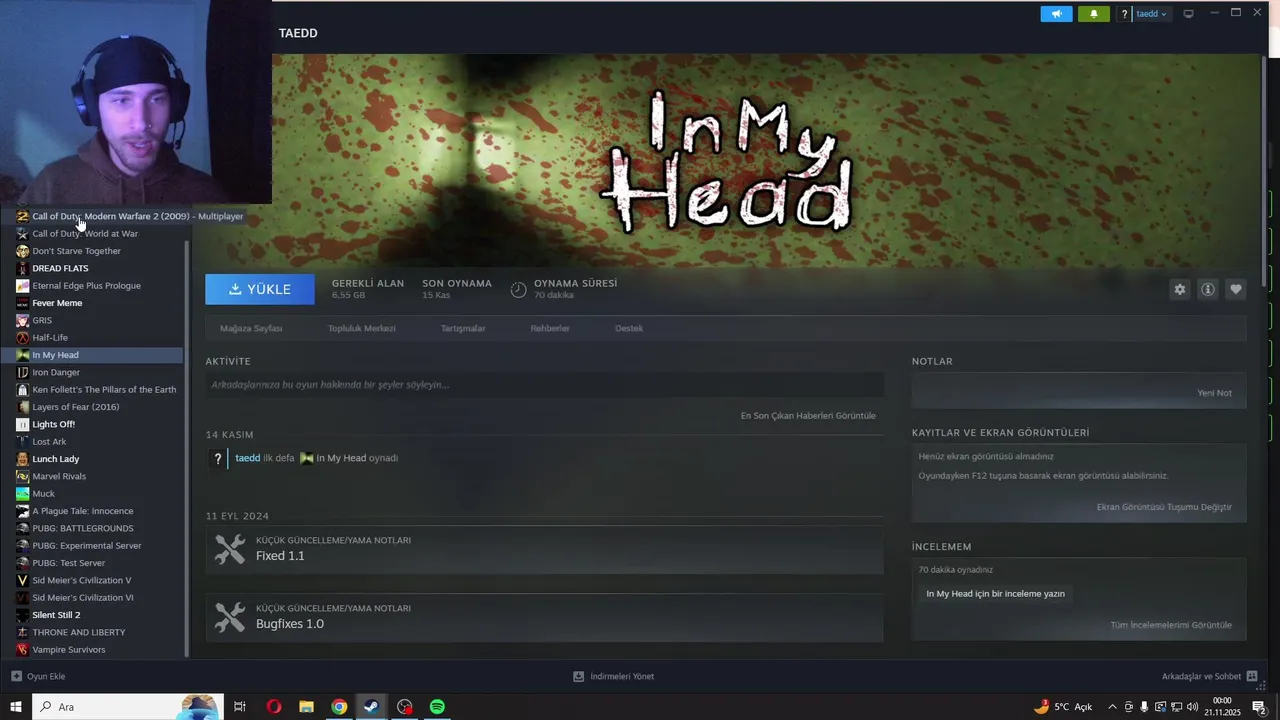Click the Iron Danger game icon

pos(22,372)
